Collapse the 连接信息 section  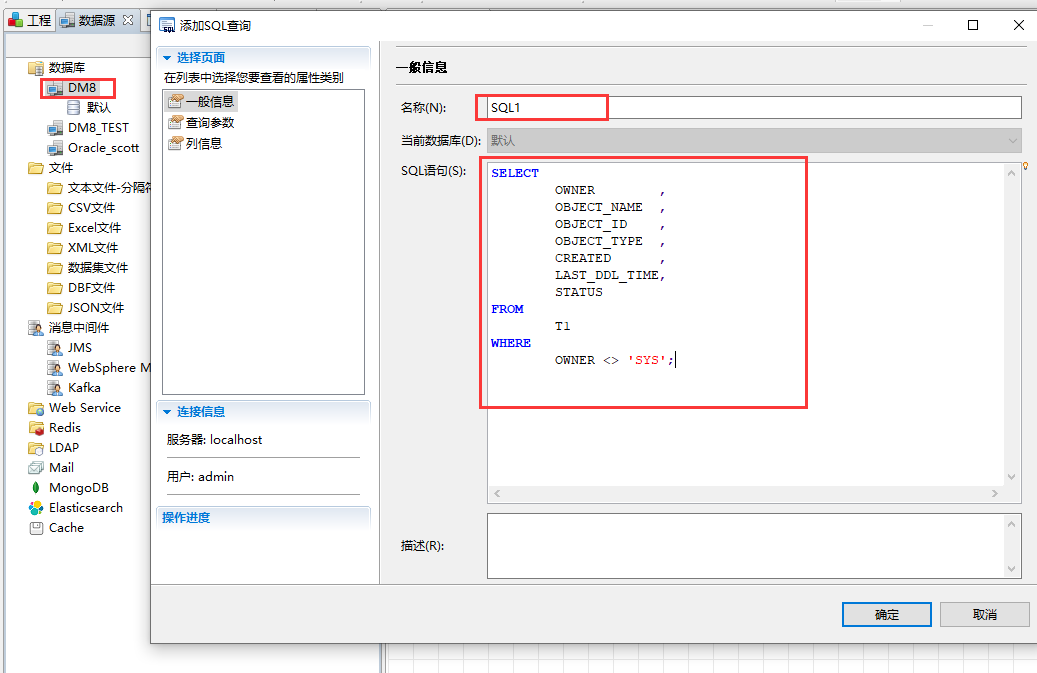[x=167, y=412]
